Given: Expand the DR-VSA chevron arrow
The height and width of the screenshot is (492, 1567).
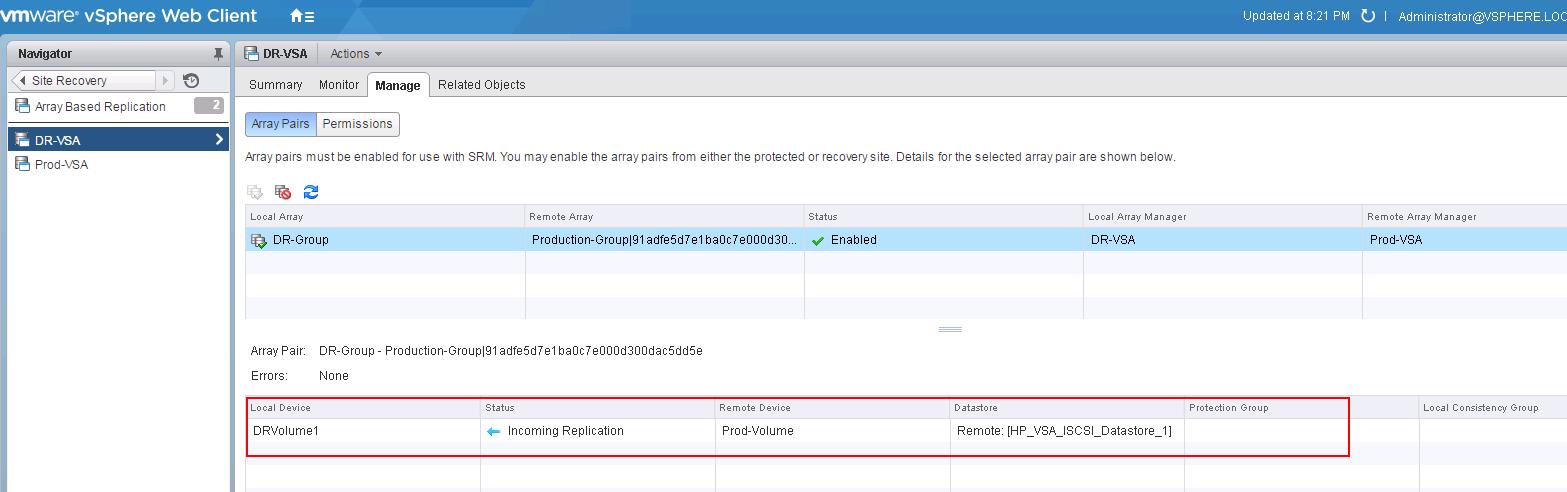Looking at the screenshot, I should pyautogui.click(x=219, y=140).
